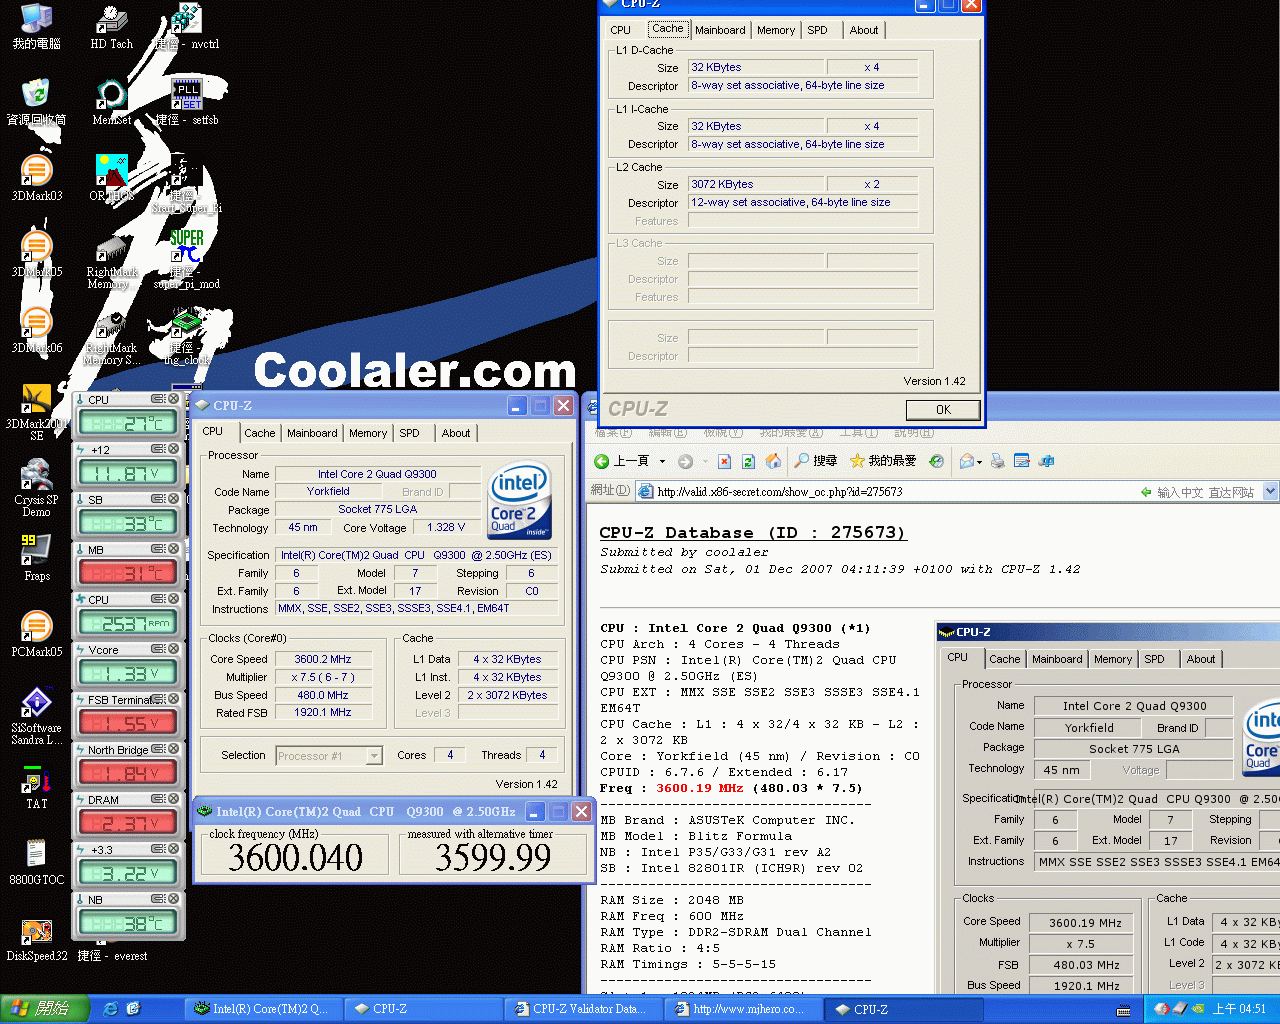Viewport: 1280px width, 1024px height.
Task: Open the Back button history dropdown arrow
Action: coord(662,461)
